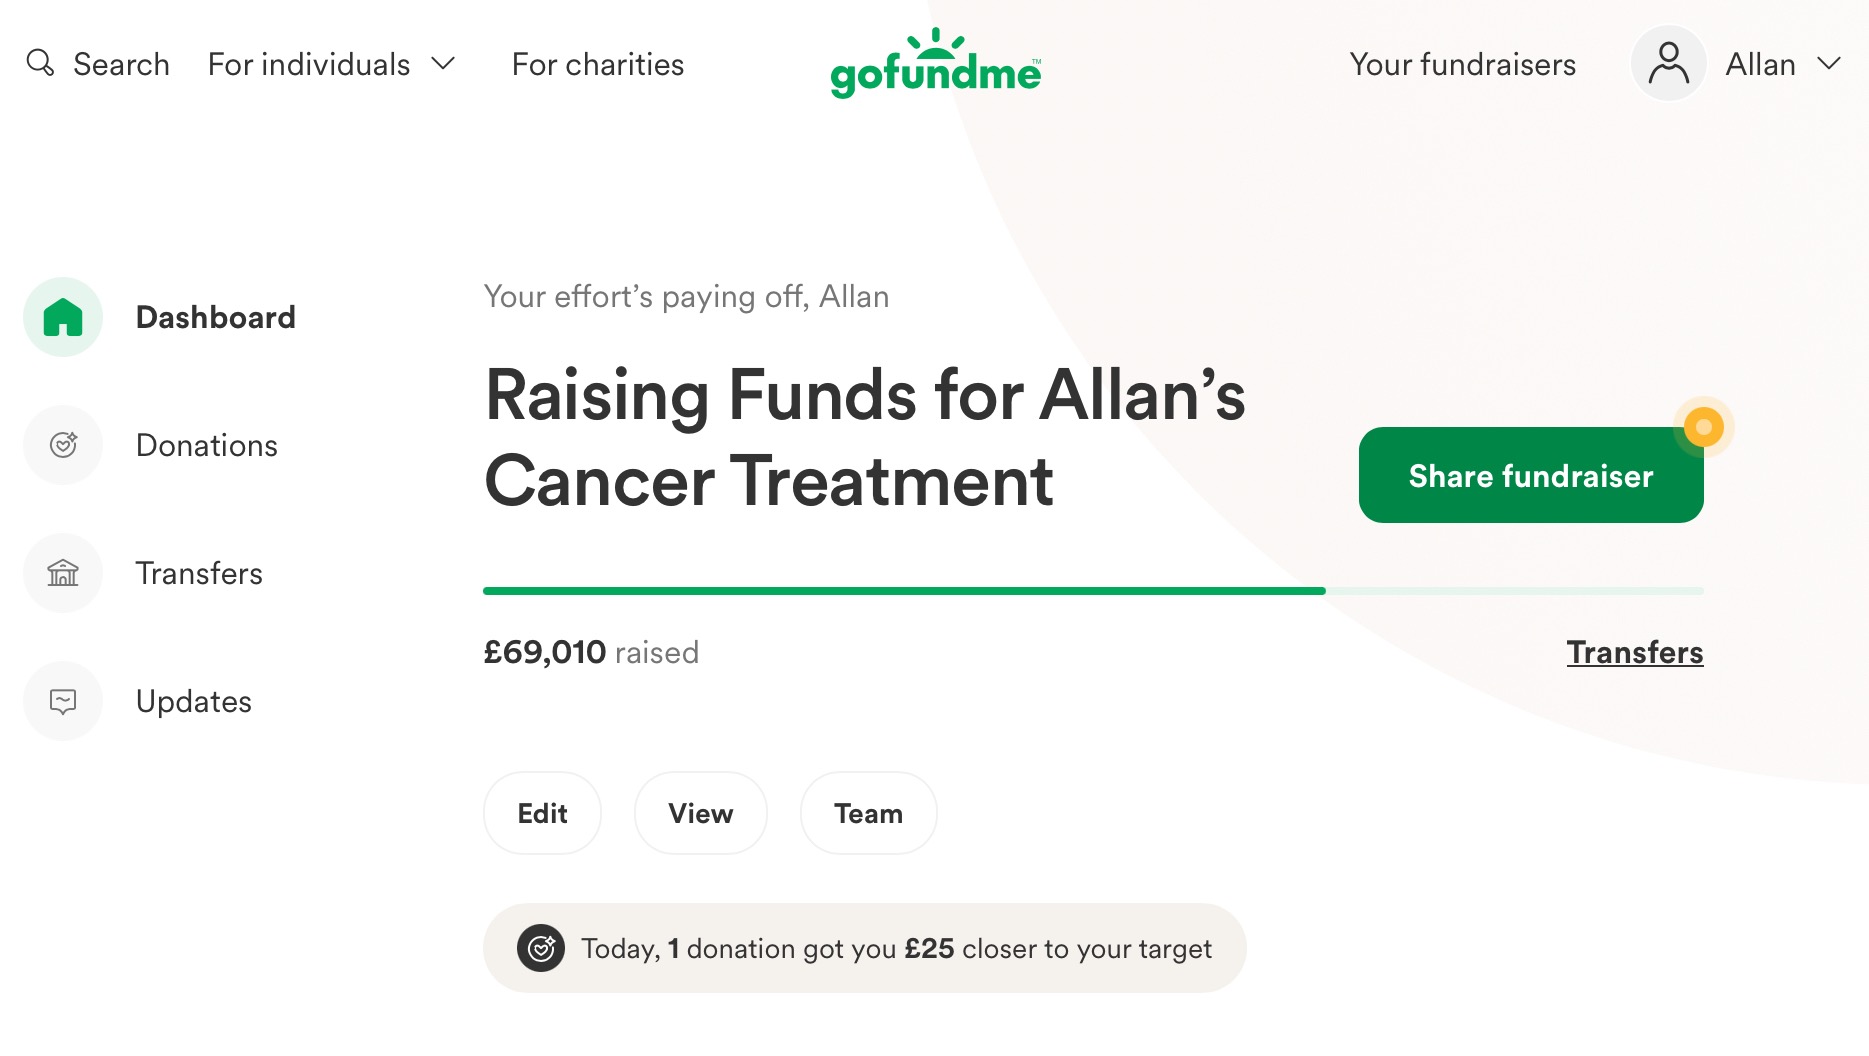Click the Updates message icon
This screenshot has width=1869, height=1056.
coord(63,701)
